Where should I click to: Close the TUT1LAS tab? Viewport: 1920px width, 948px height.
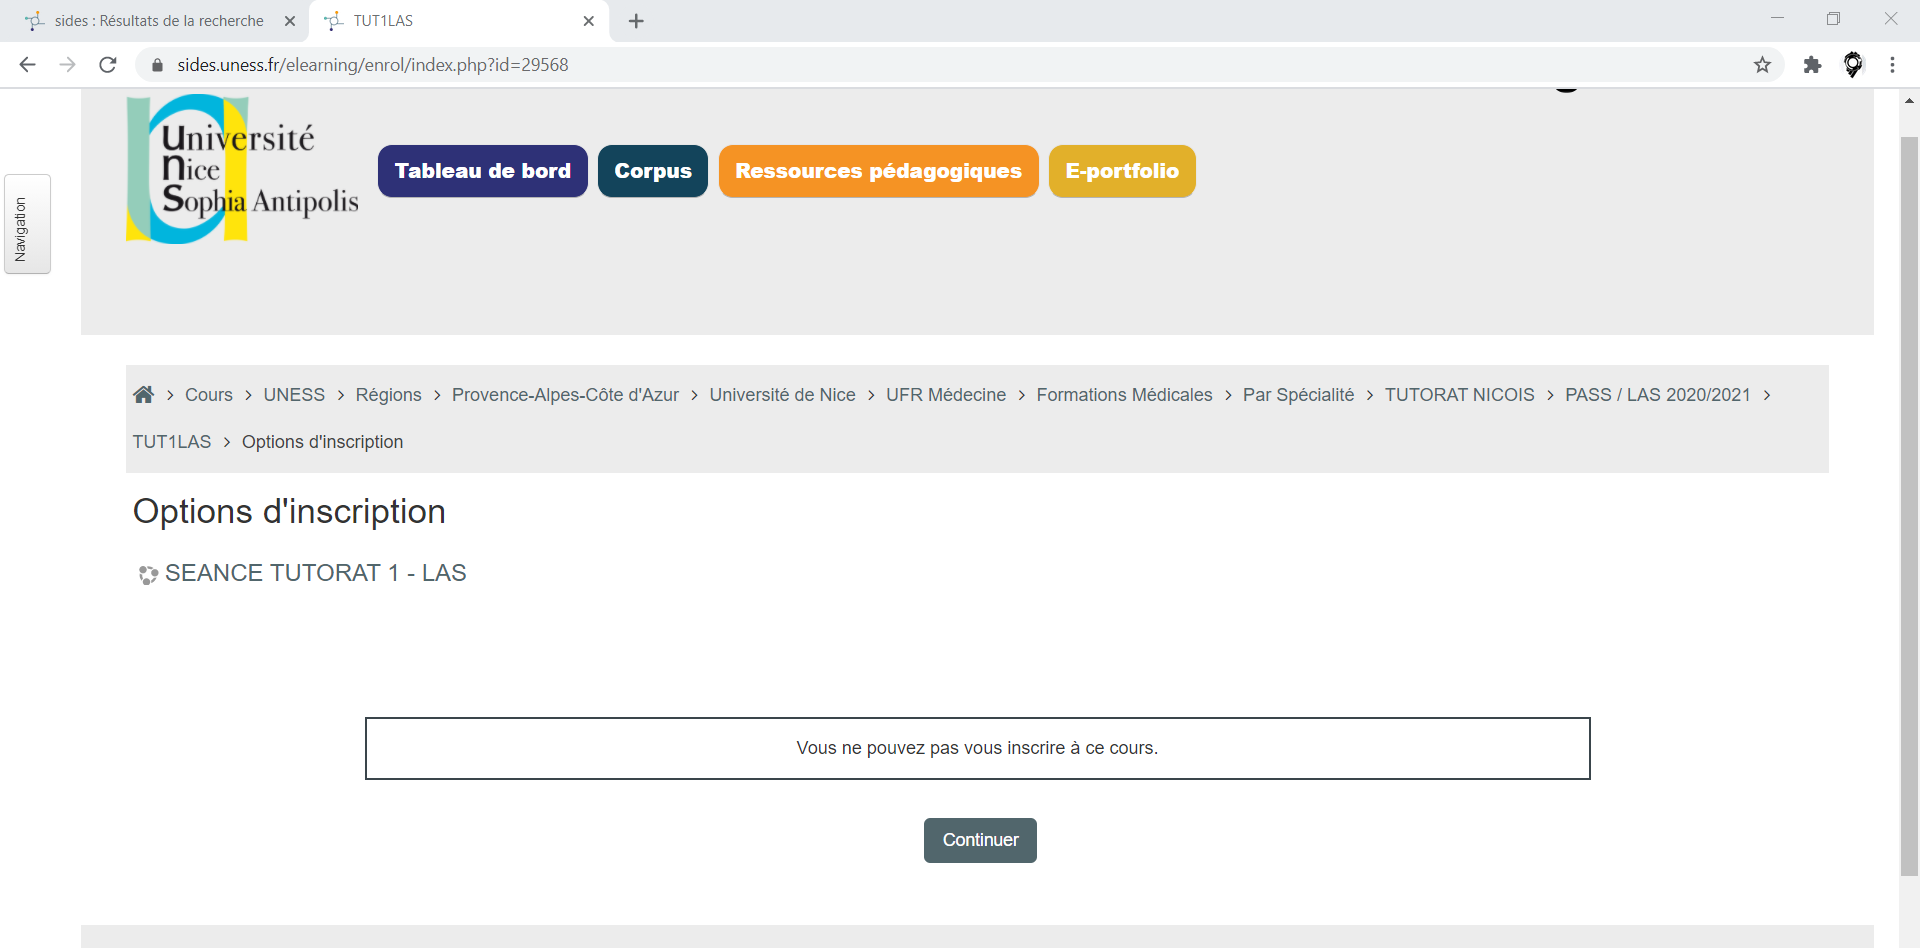588,21
